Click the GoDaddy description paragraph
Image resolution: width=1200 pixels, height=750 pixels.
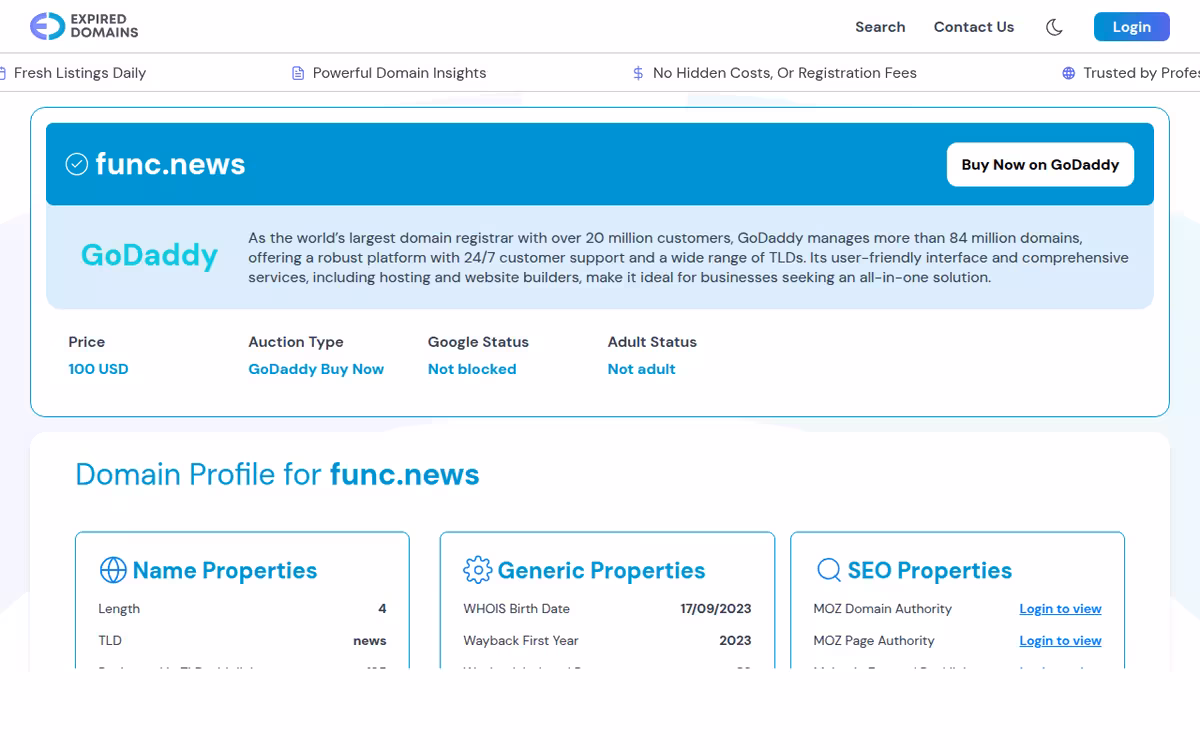(688, 258)
